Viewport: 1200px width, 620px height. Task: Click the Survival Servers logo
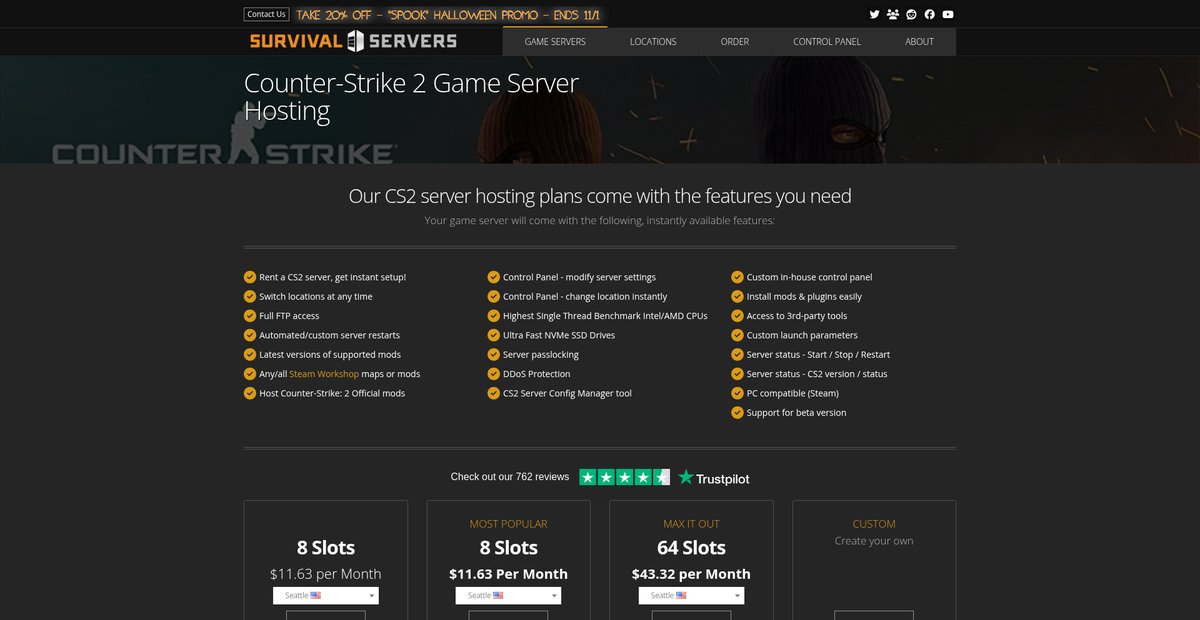pyautogui.click(x=353, y=41)
